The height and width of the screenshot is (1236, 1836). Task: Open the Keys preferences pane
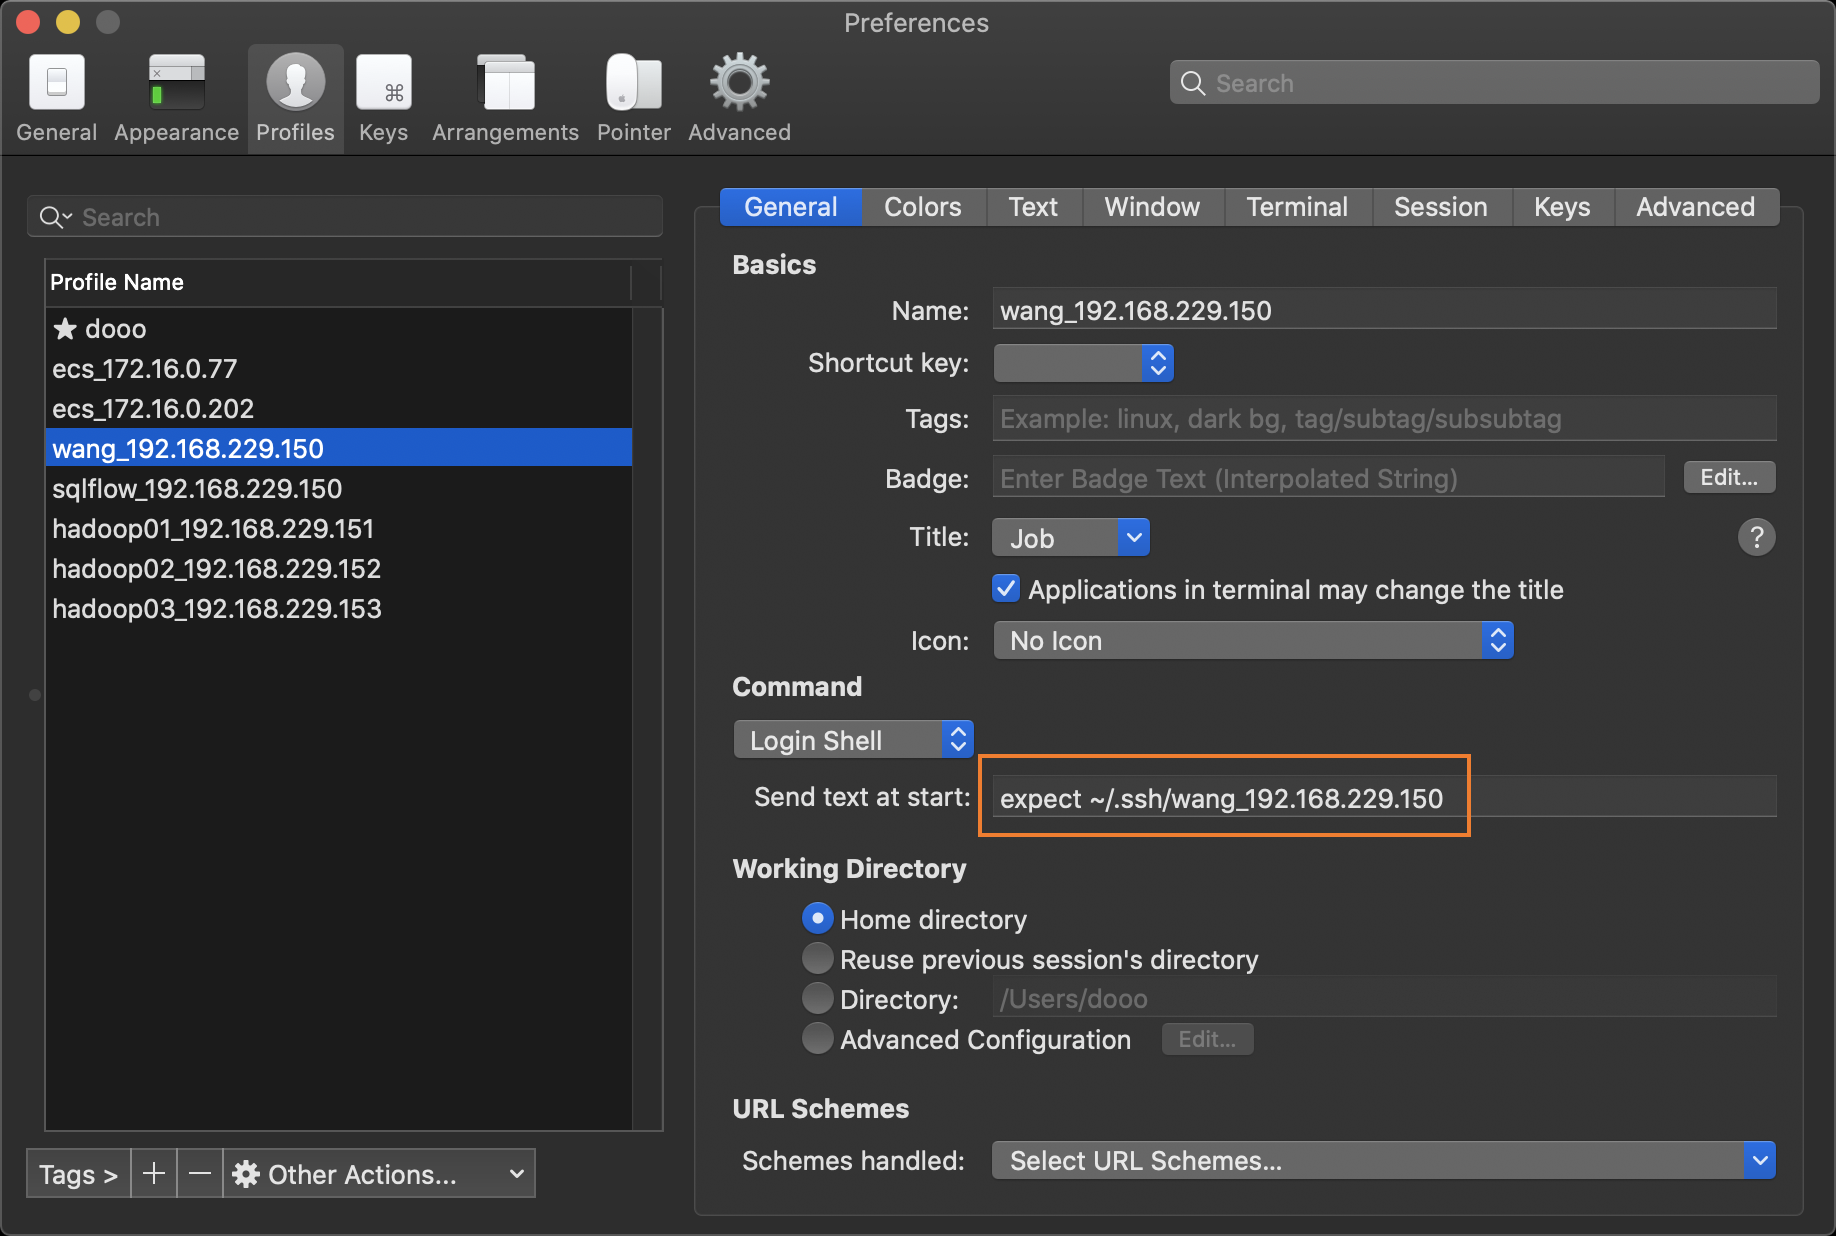(x=383, y=95)
